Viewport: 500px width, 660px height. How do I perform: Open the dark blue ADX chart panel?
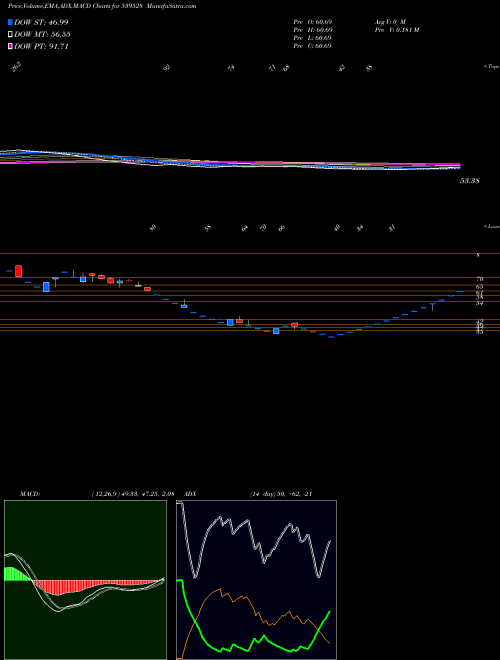[256, 580]
